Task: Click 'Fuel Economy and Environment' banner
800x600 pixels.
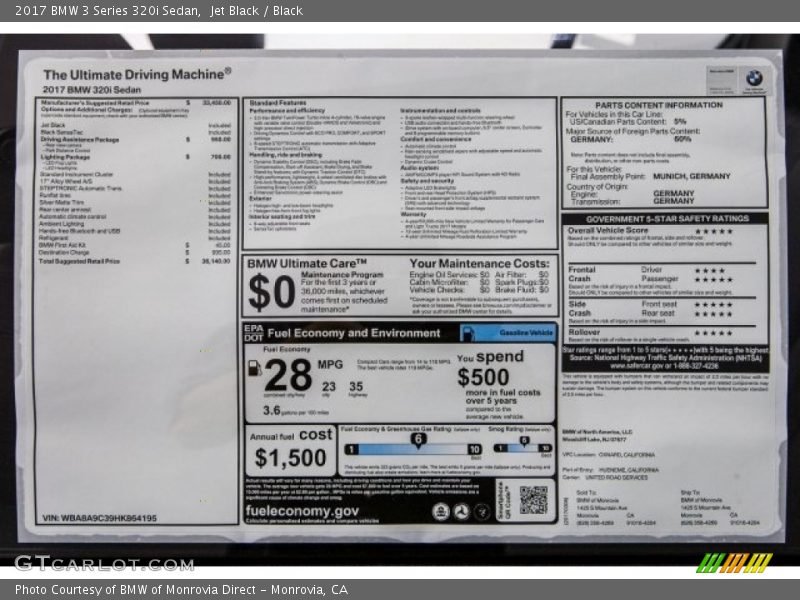Action: (354, 333)
